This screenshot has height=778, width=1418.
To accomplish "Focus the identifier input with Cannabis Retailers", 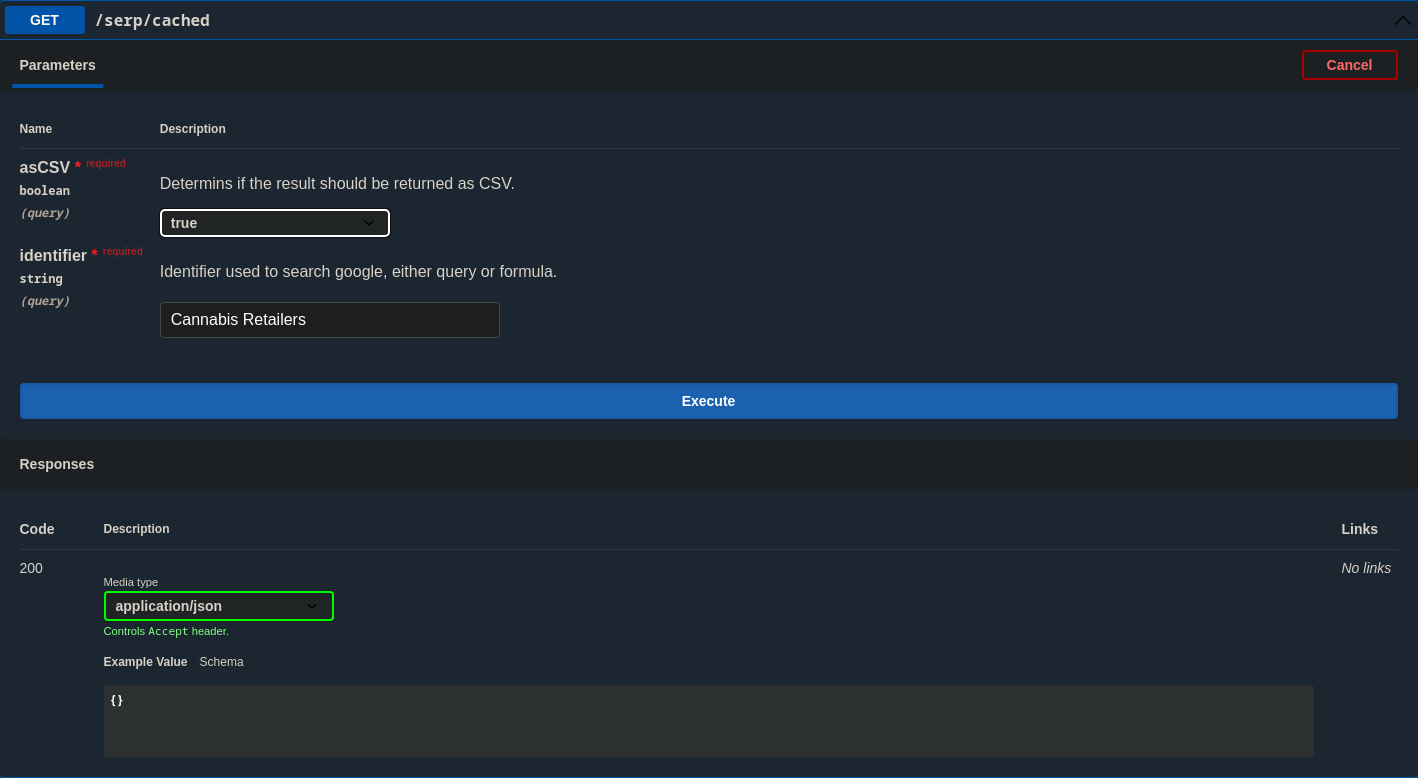I will point(329,320).
